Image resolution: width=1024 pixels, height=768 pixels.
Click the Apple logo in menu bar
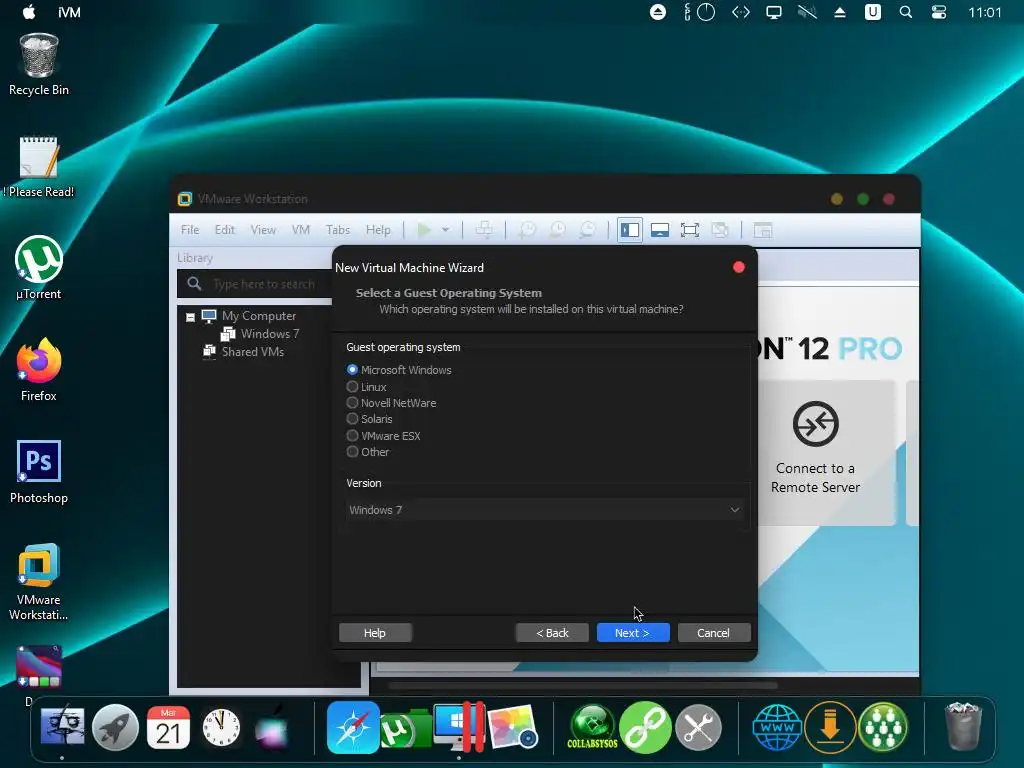click(x=29, y=12)
